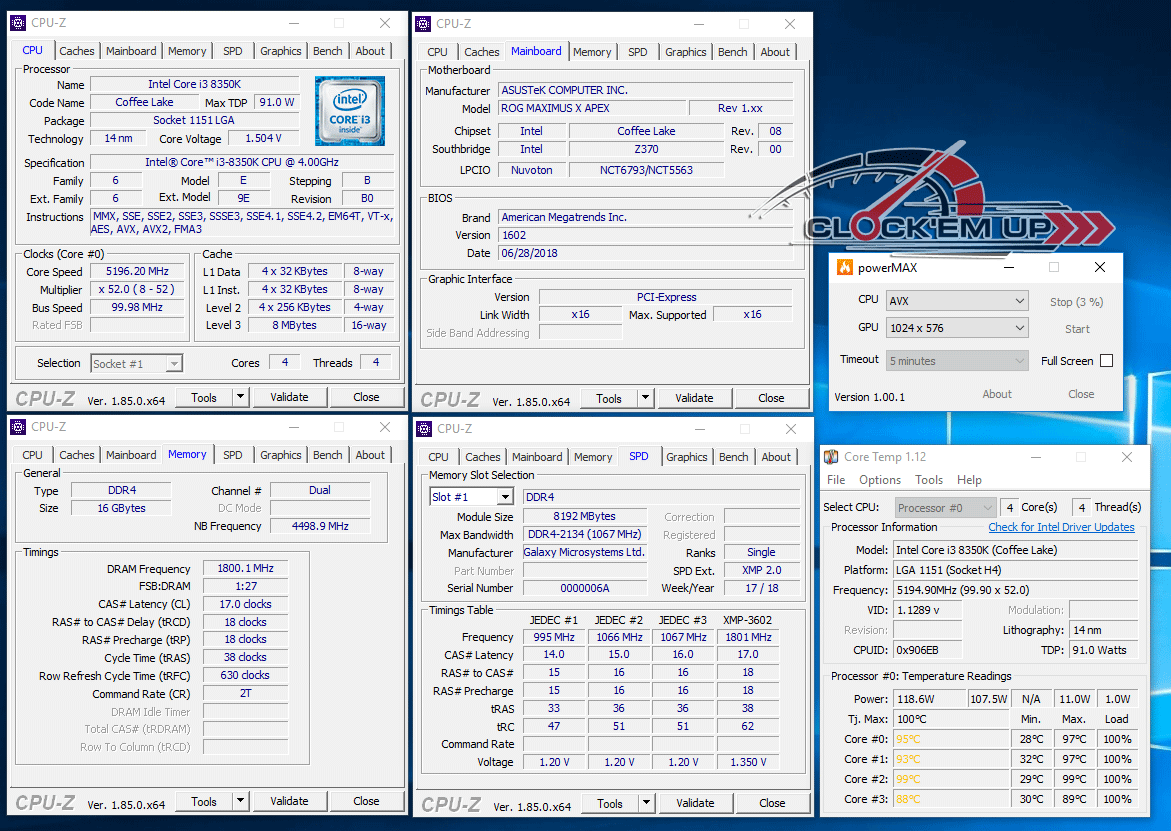Select the About tab in the CPU-Z SPD window
The height and width of the screenshot is (831, 1171).
point(776,457)
